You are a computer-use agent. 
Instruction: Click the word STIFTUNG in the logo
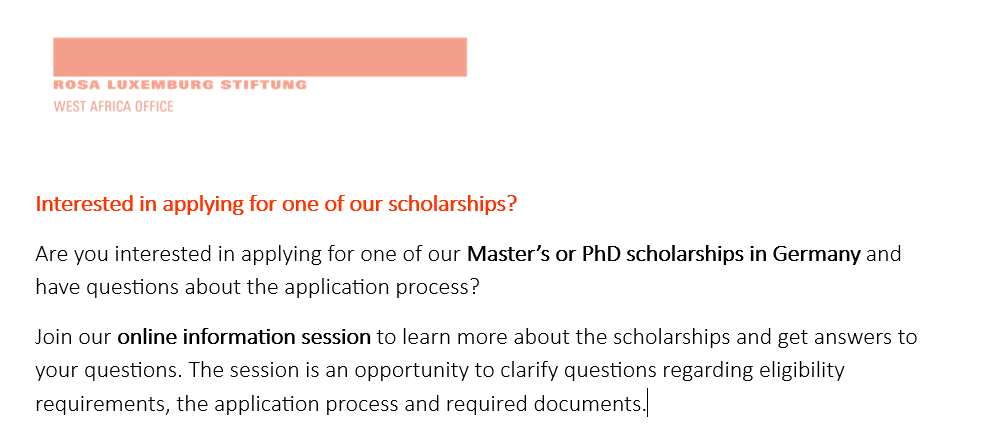click(264, 85)
